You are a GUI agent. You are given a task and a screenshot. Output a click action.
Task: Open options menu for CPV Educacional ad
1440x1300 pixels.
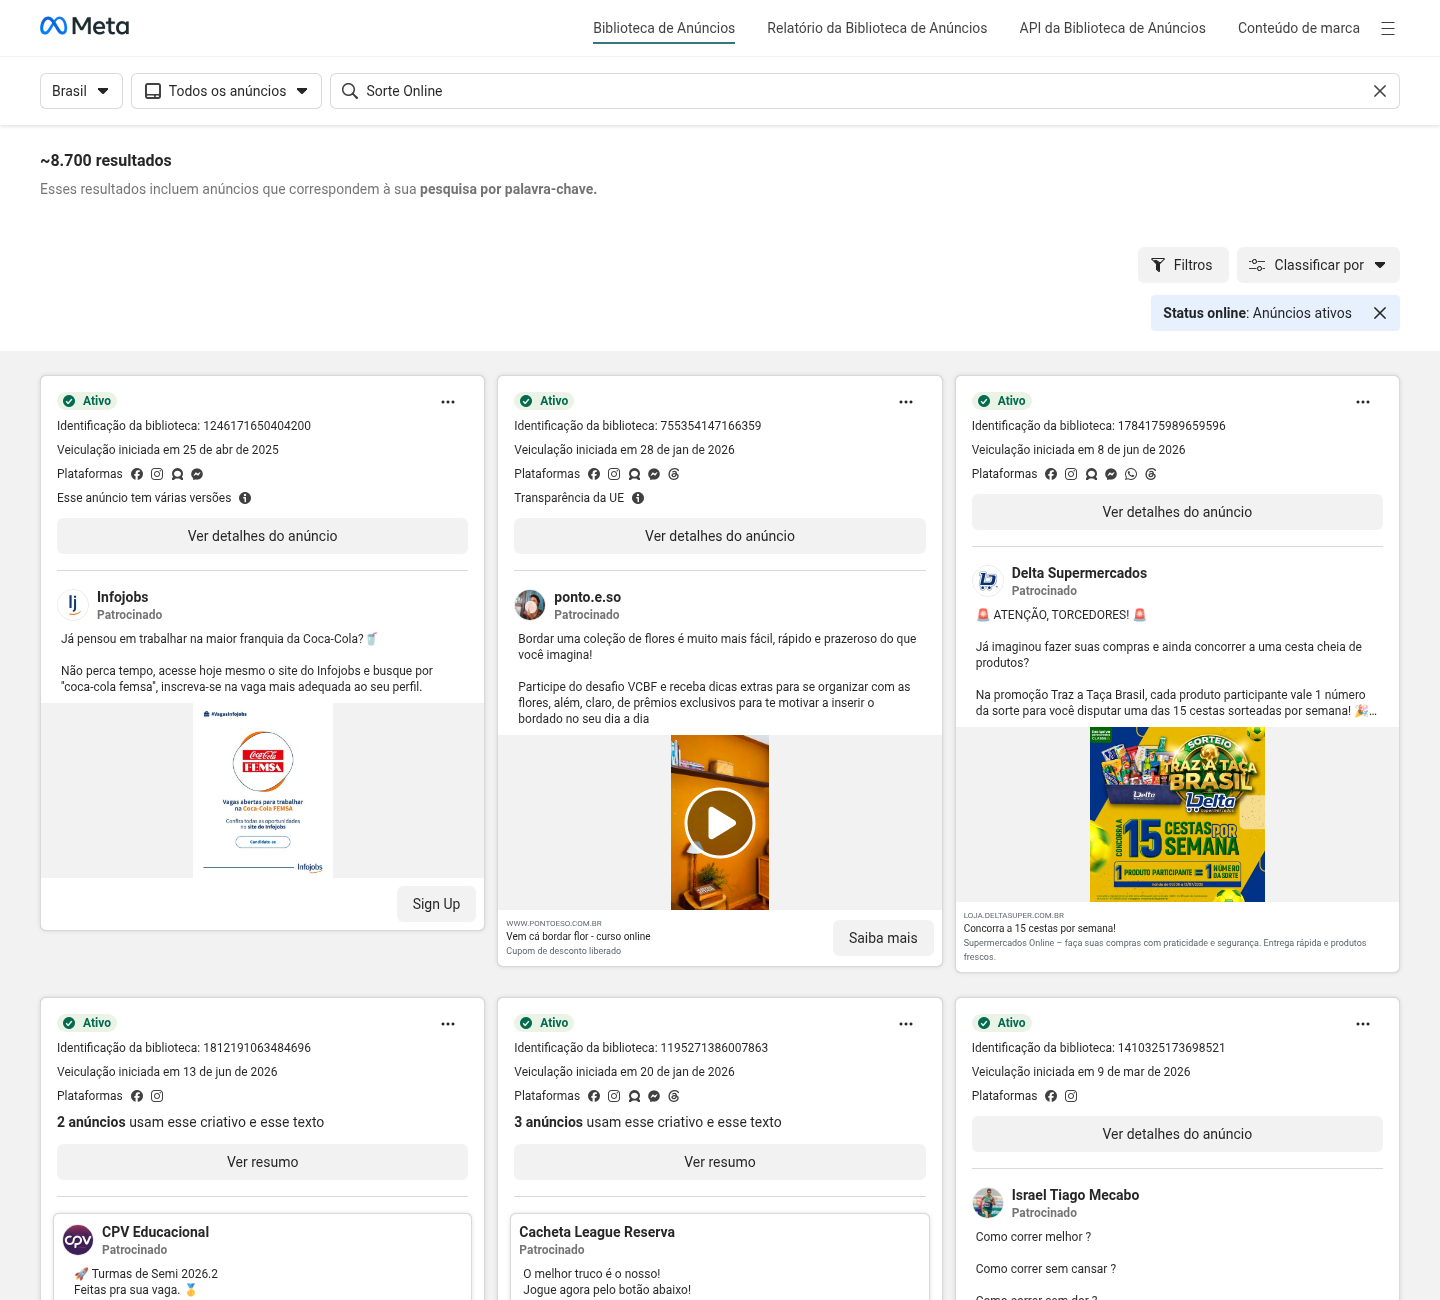[448, 1024]
